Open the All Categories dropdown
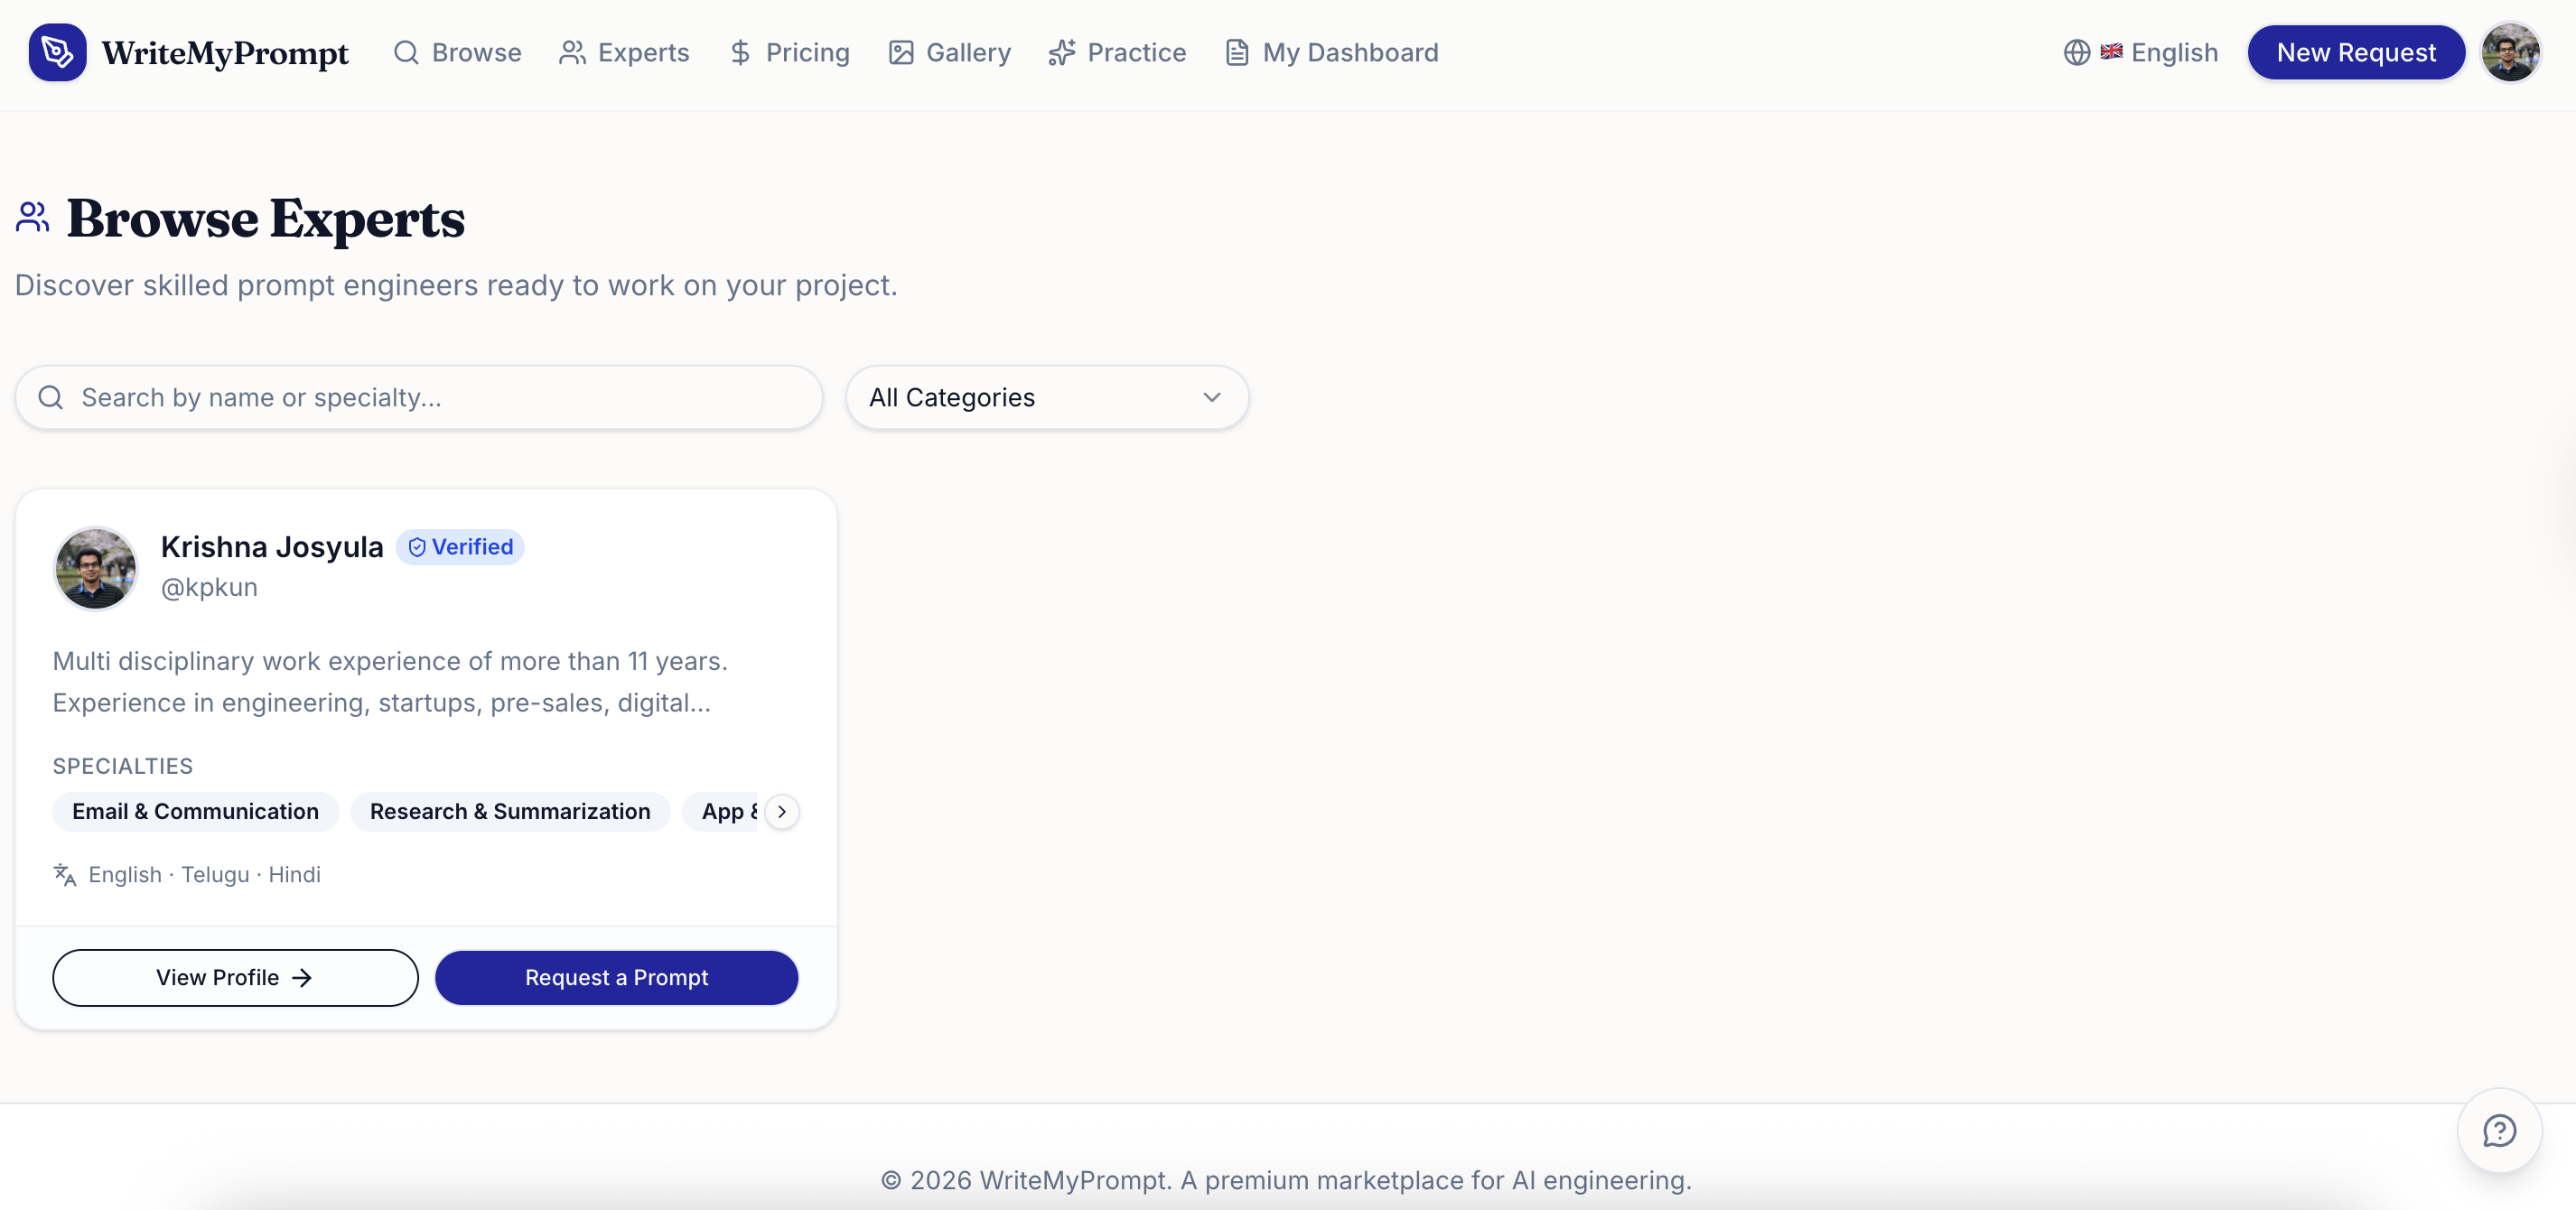This screenshot has height=1210, width=2576. [1046, 397]
